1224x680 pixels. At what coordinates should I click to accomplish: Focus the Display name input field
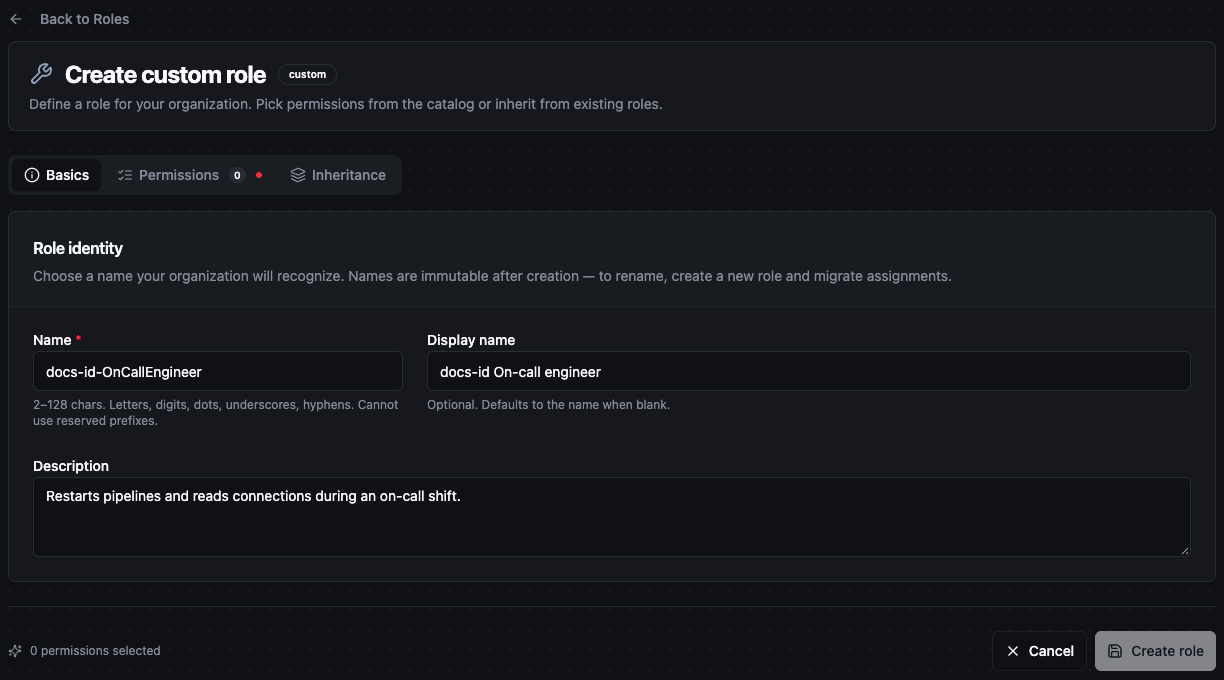point(808,371)
